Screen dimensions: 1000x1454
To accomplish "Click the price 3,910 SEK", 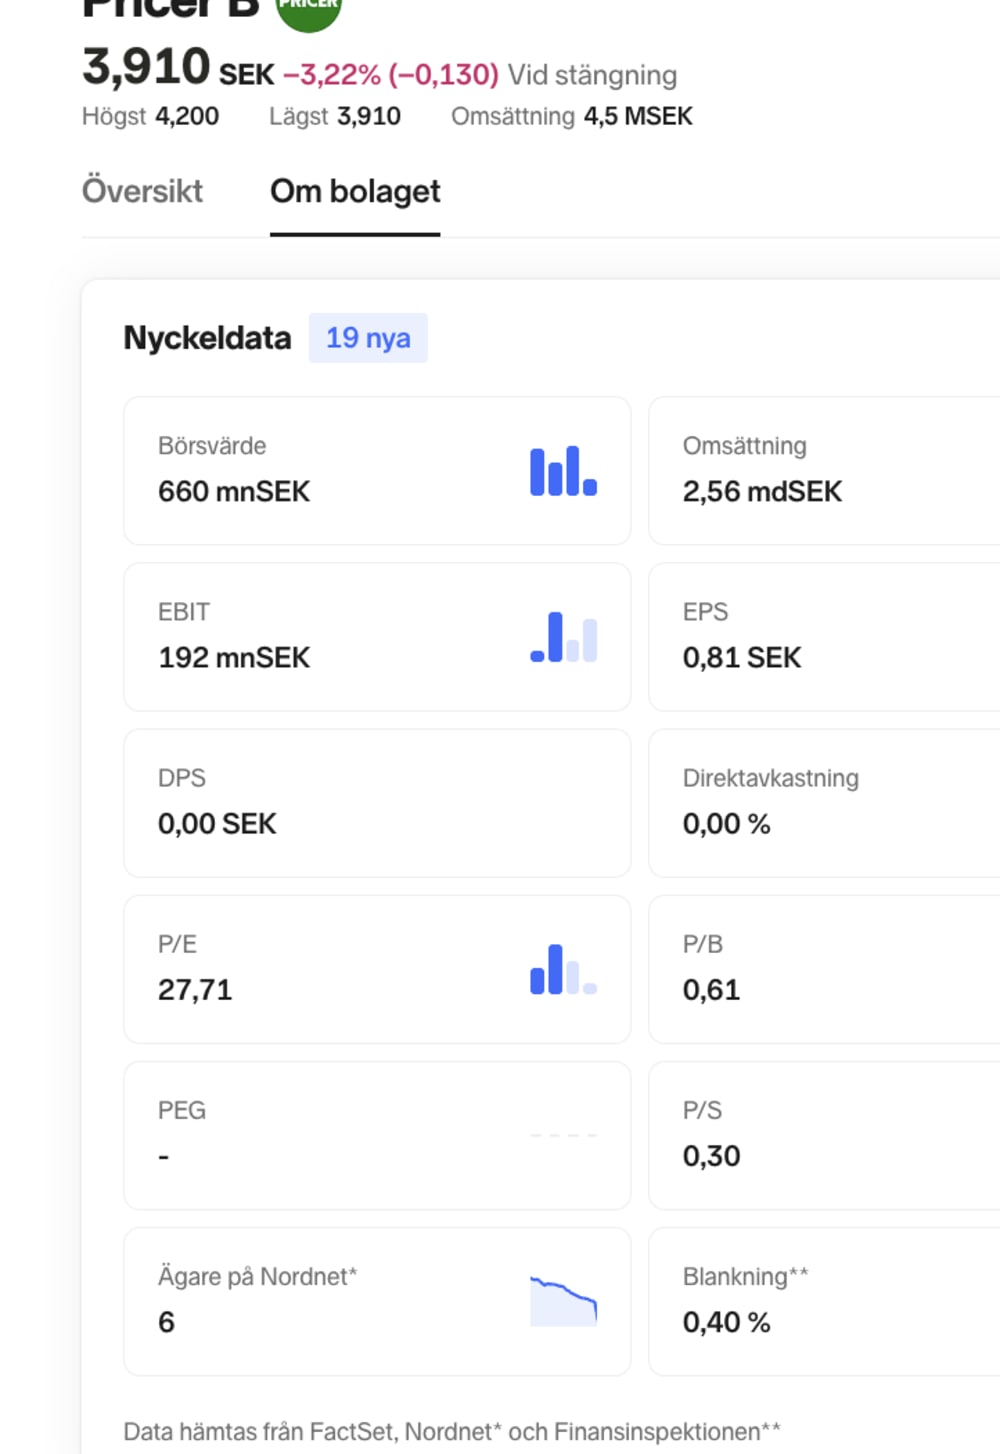I will click(x=178, y=68).
